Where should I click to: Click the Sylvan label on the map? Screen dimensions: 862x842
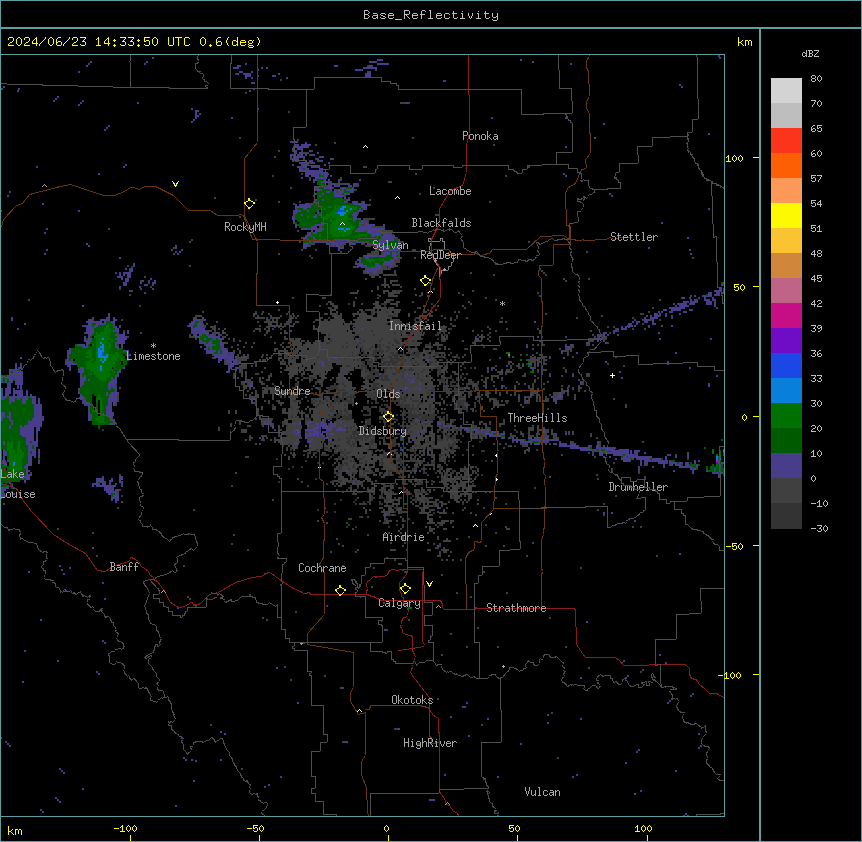(x=390, y=245)
